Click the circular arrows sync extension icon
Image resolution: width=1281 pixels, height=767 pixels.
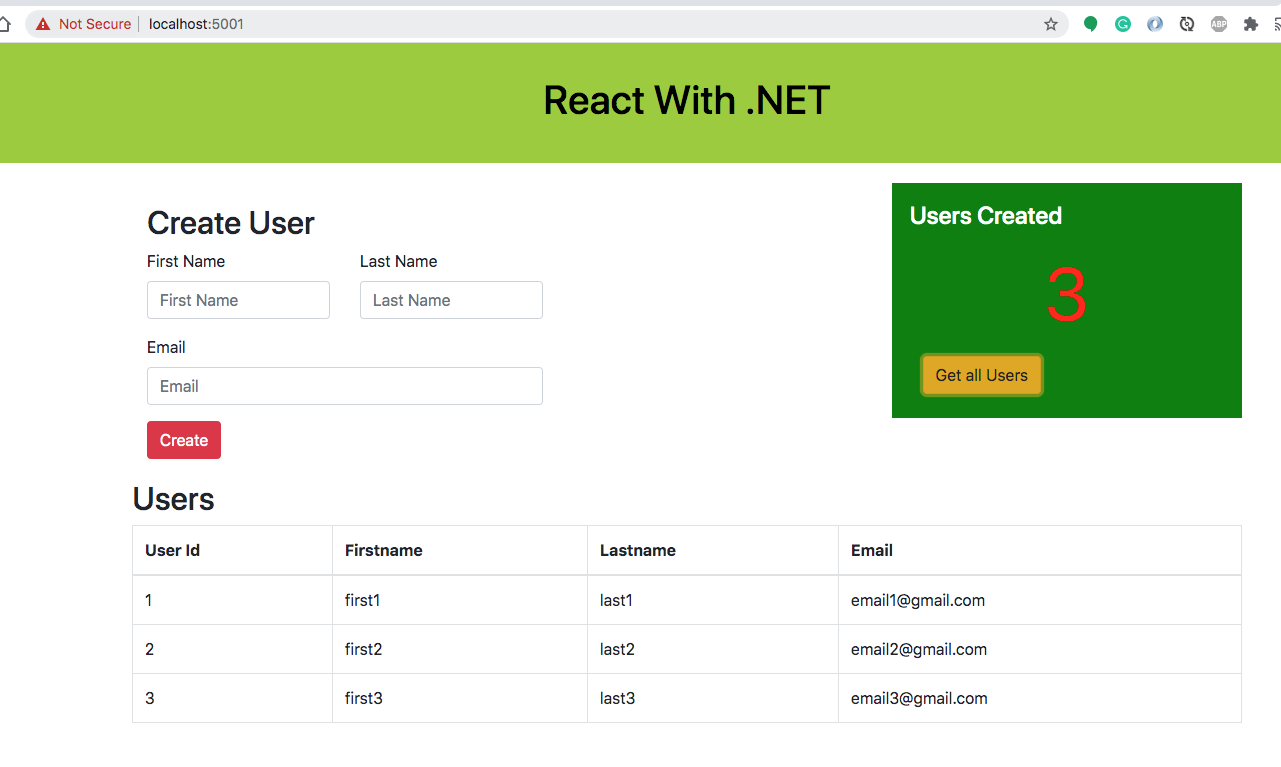point(1187,24)
